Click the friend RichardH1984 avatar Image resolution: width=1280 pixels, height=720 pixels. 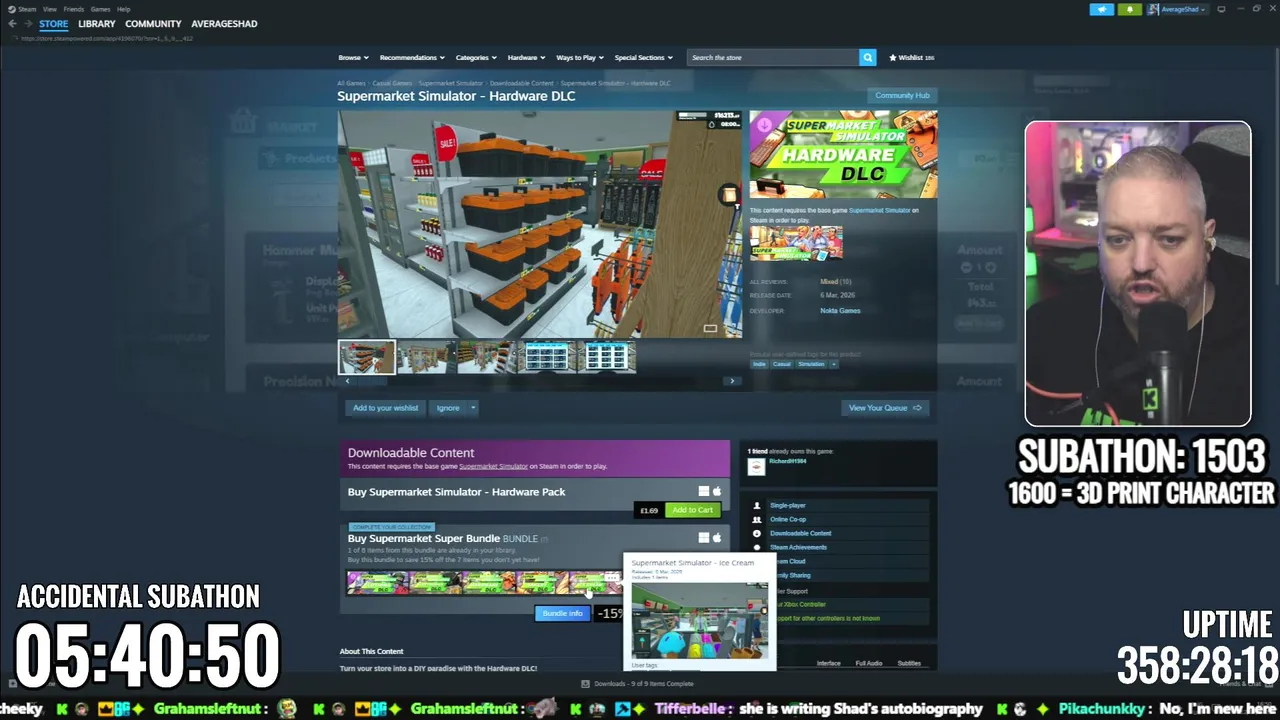coord(756,467)
